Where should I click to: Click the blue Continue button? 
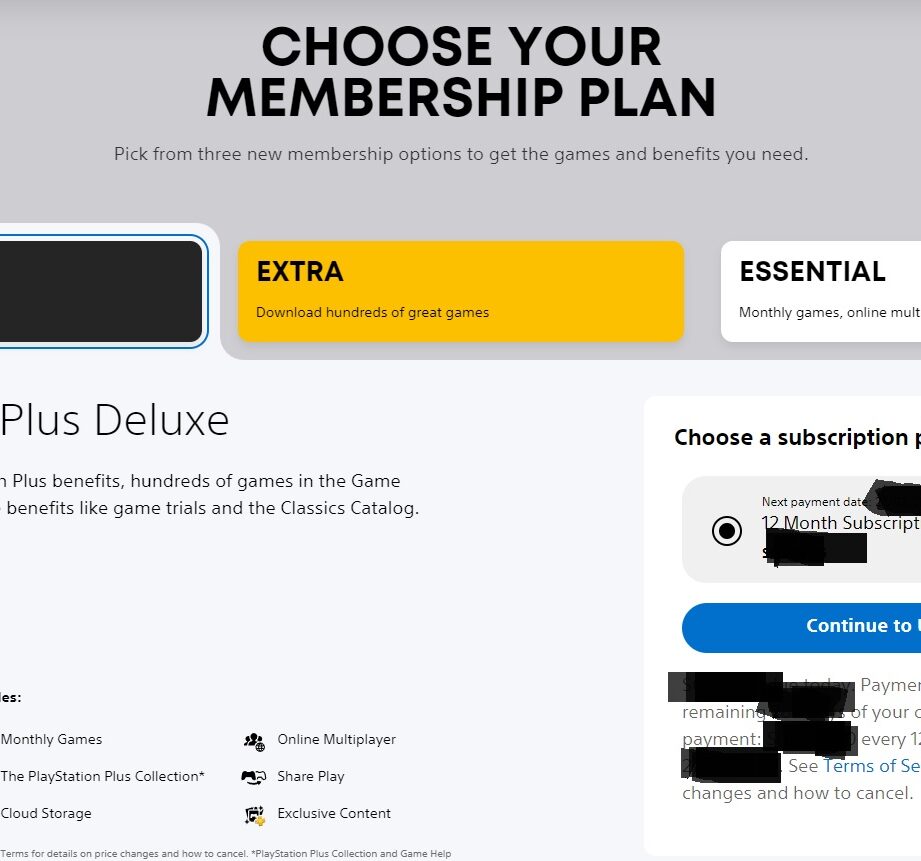[802, 627]
